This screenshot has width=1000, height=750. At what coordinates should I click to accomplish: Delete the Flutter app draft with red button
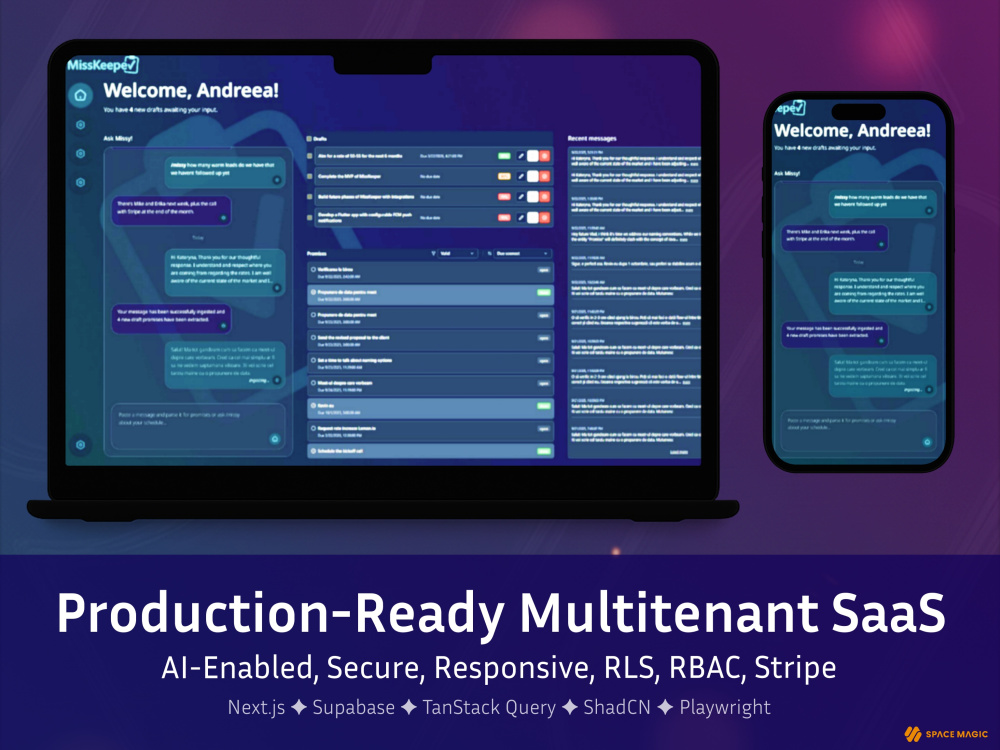click(545, 217)
